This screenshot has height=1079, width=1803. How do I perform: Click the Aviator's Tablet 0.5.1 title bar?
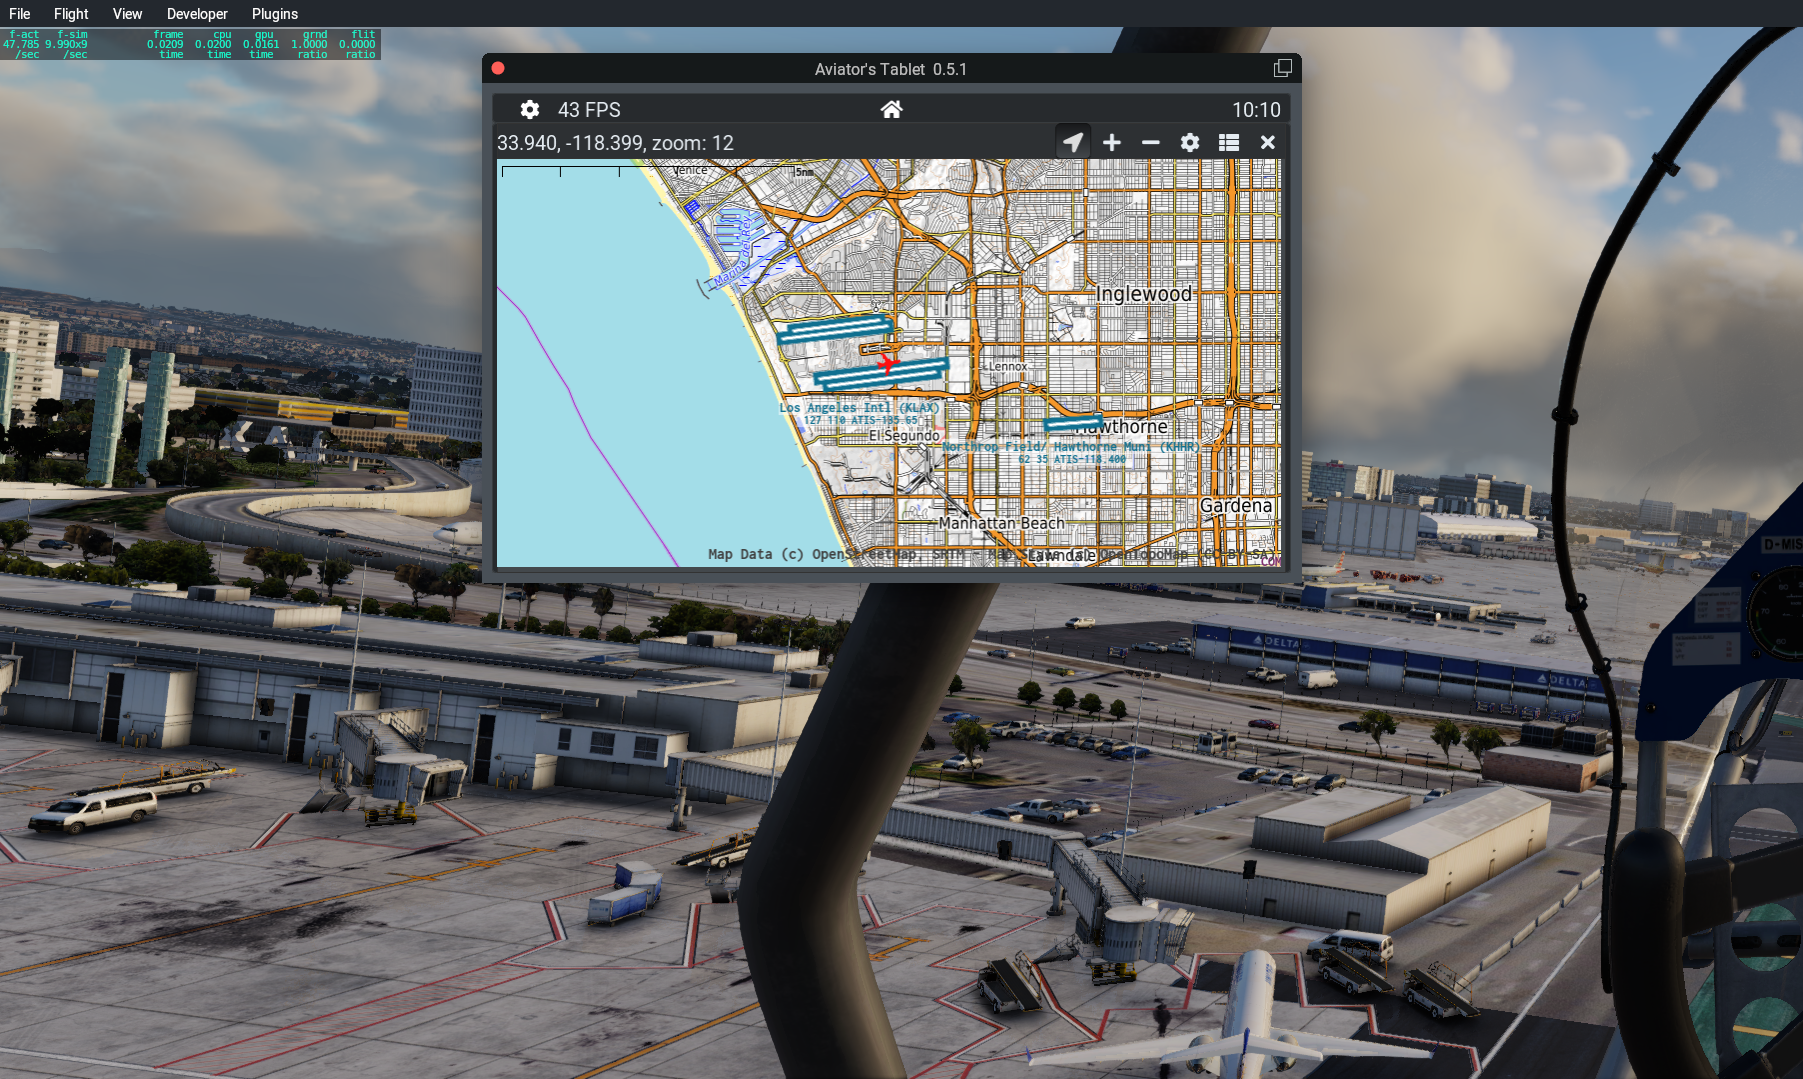click(890, 69)
